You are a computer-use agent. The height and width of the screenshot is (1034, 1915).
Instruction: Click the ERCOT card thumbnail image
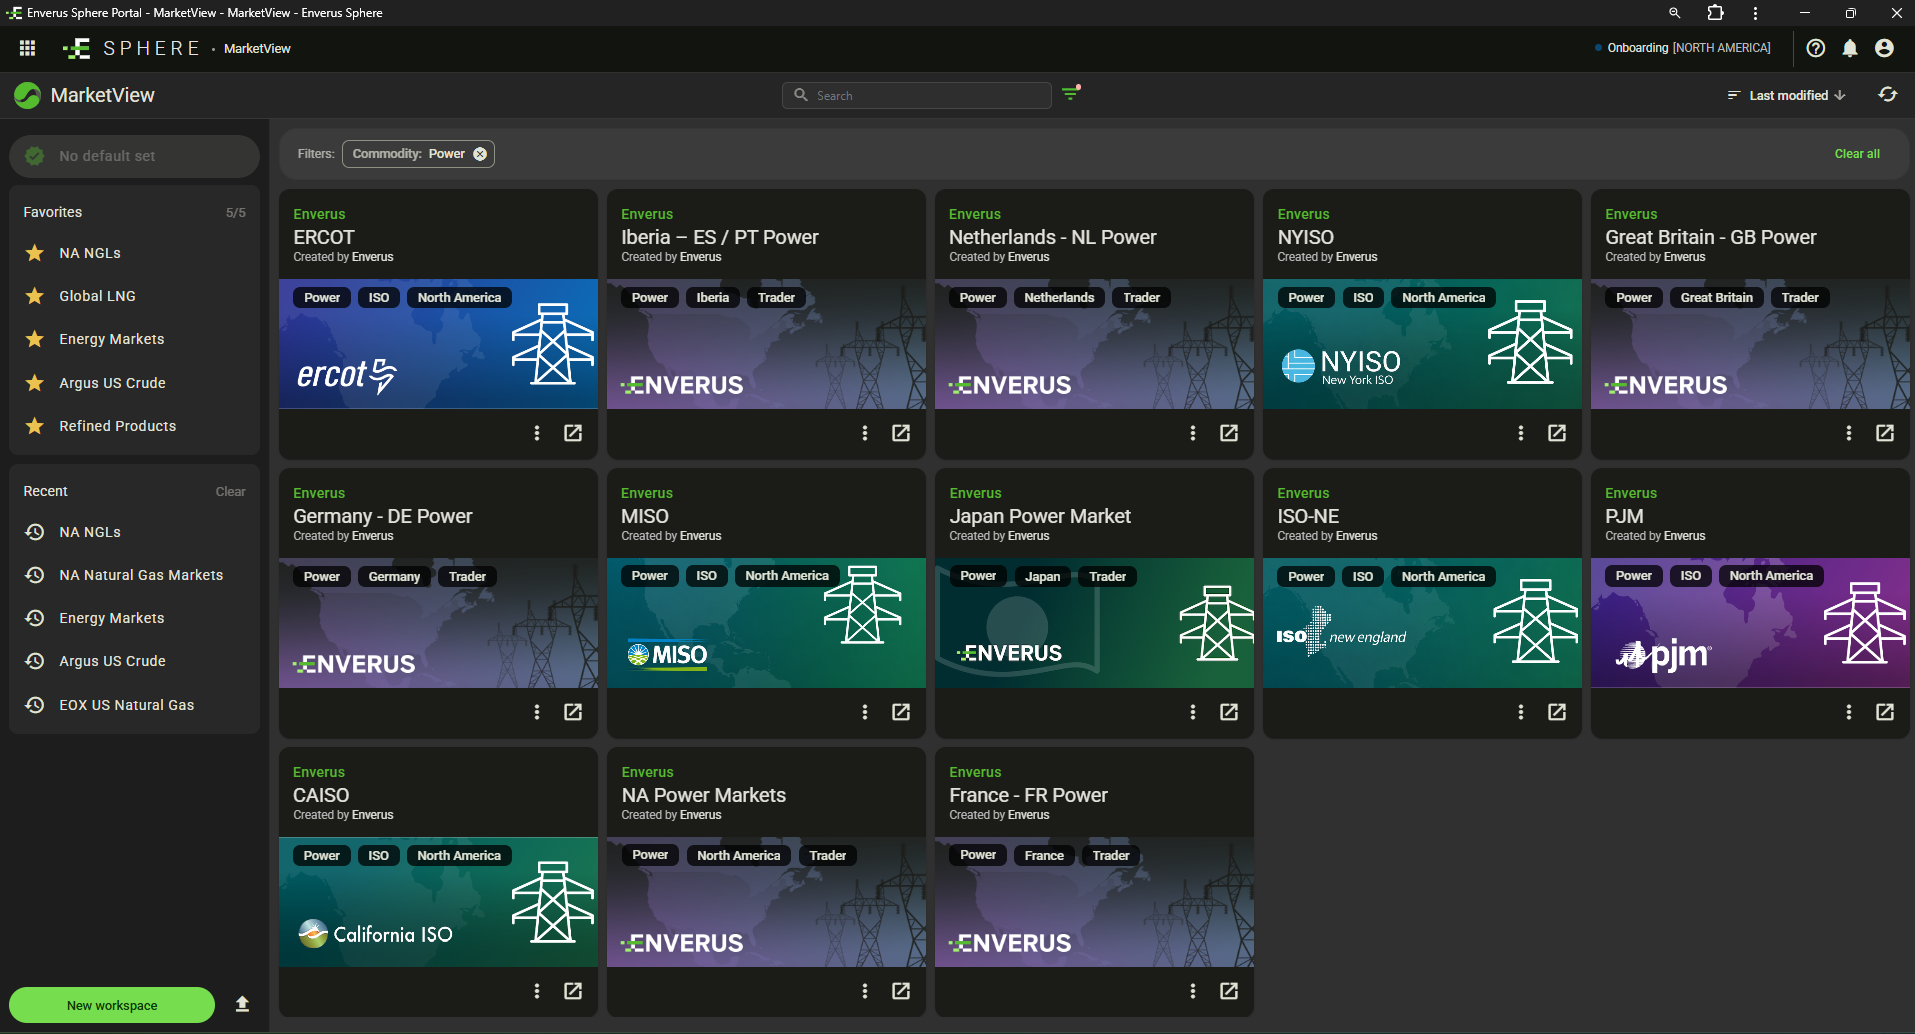[438, 344]
